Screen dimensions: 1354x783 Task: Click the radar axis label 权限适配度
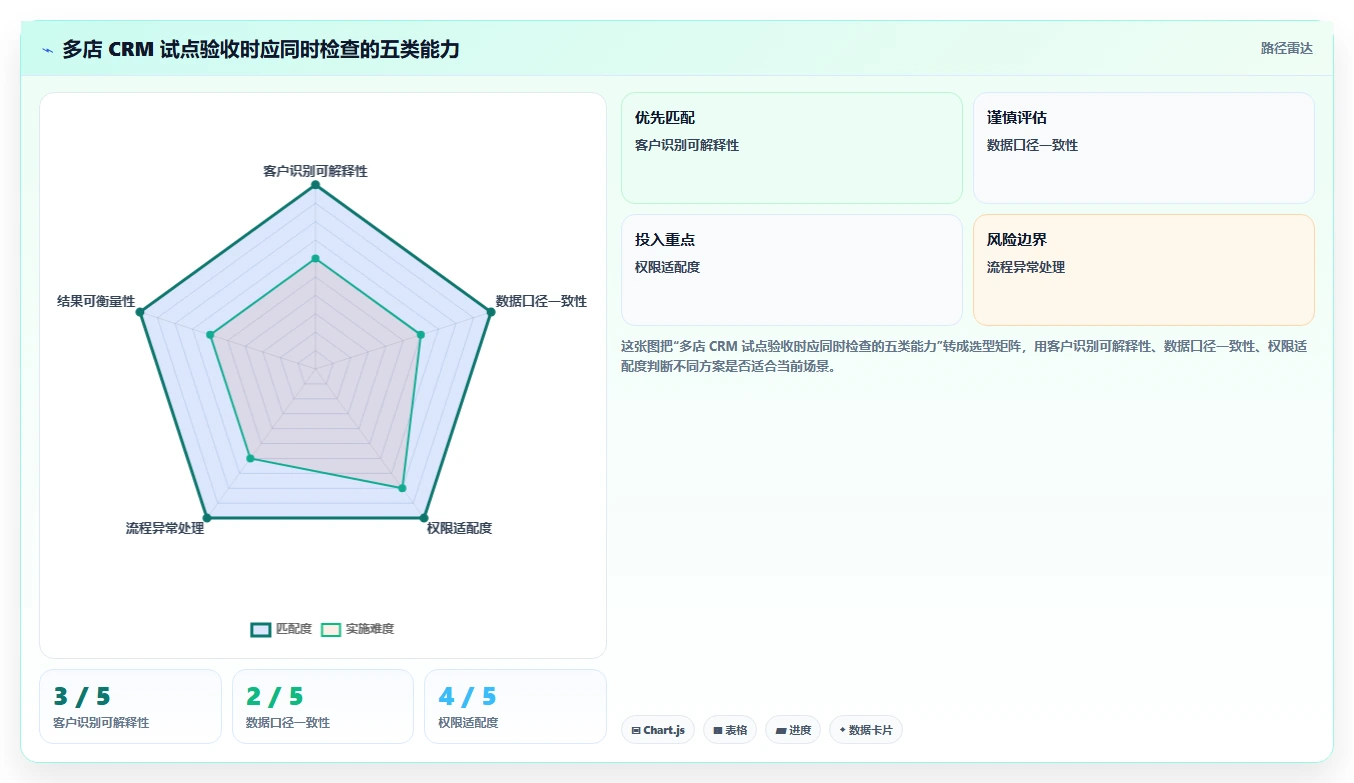(x=459, y=528)
